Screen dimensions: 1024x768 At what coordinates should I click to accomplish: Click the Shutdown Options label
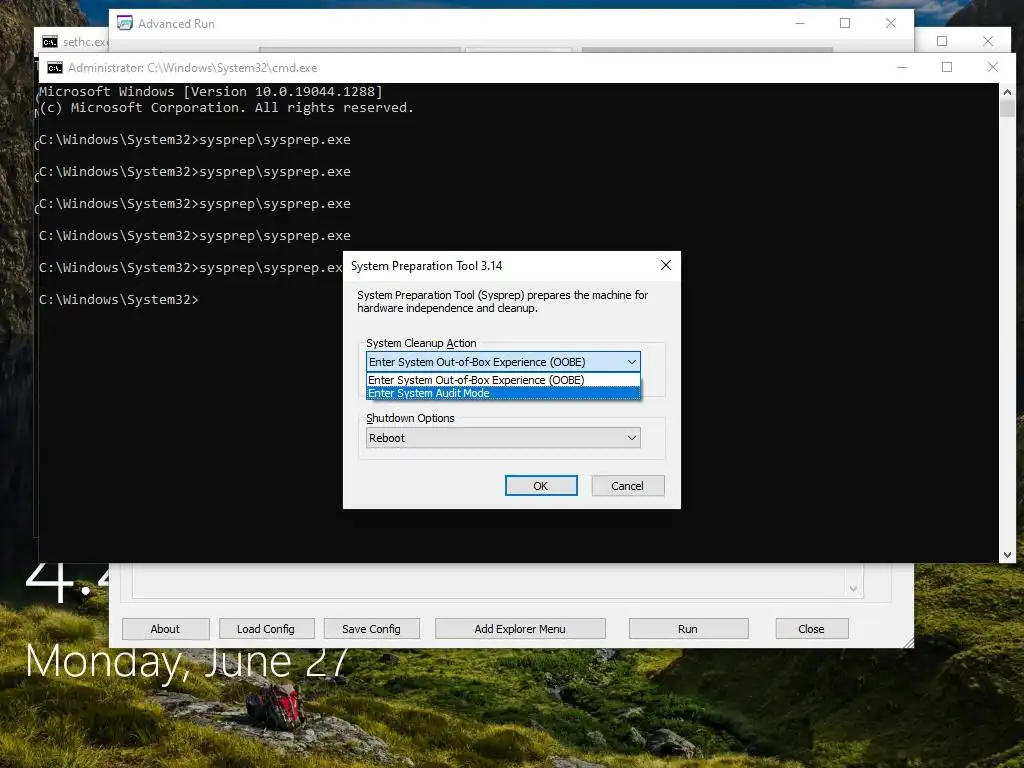point(410,418)
